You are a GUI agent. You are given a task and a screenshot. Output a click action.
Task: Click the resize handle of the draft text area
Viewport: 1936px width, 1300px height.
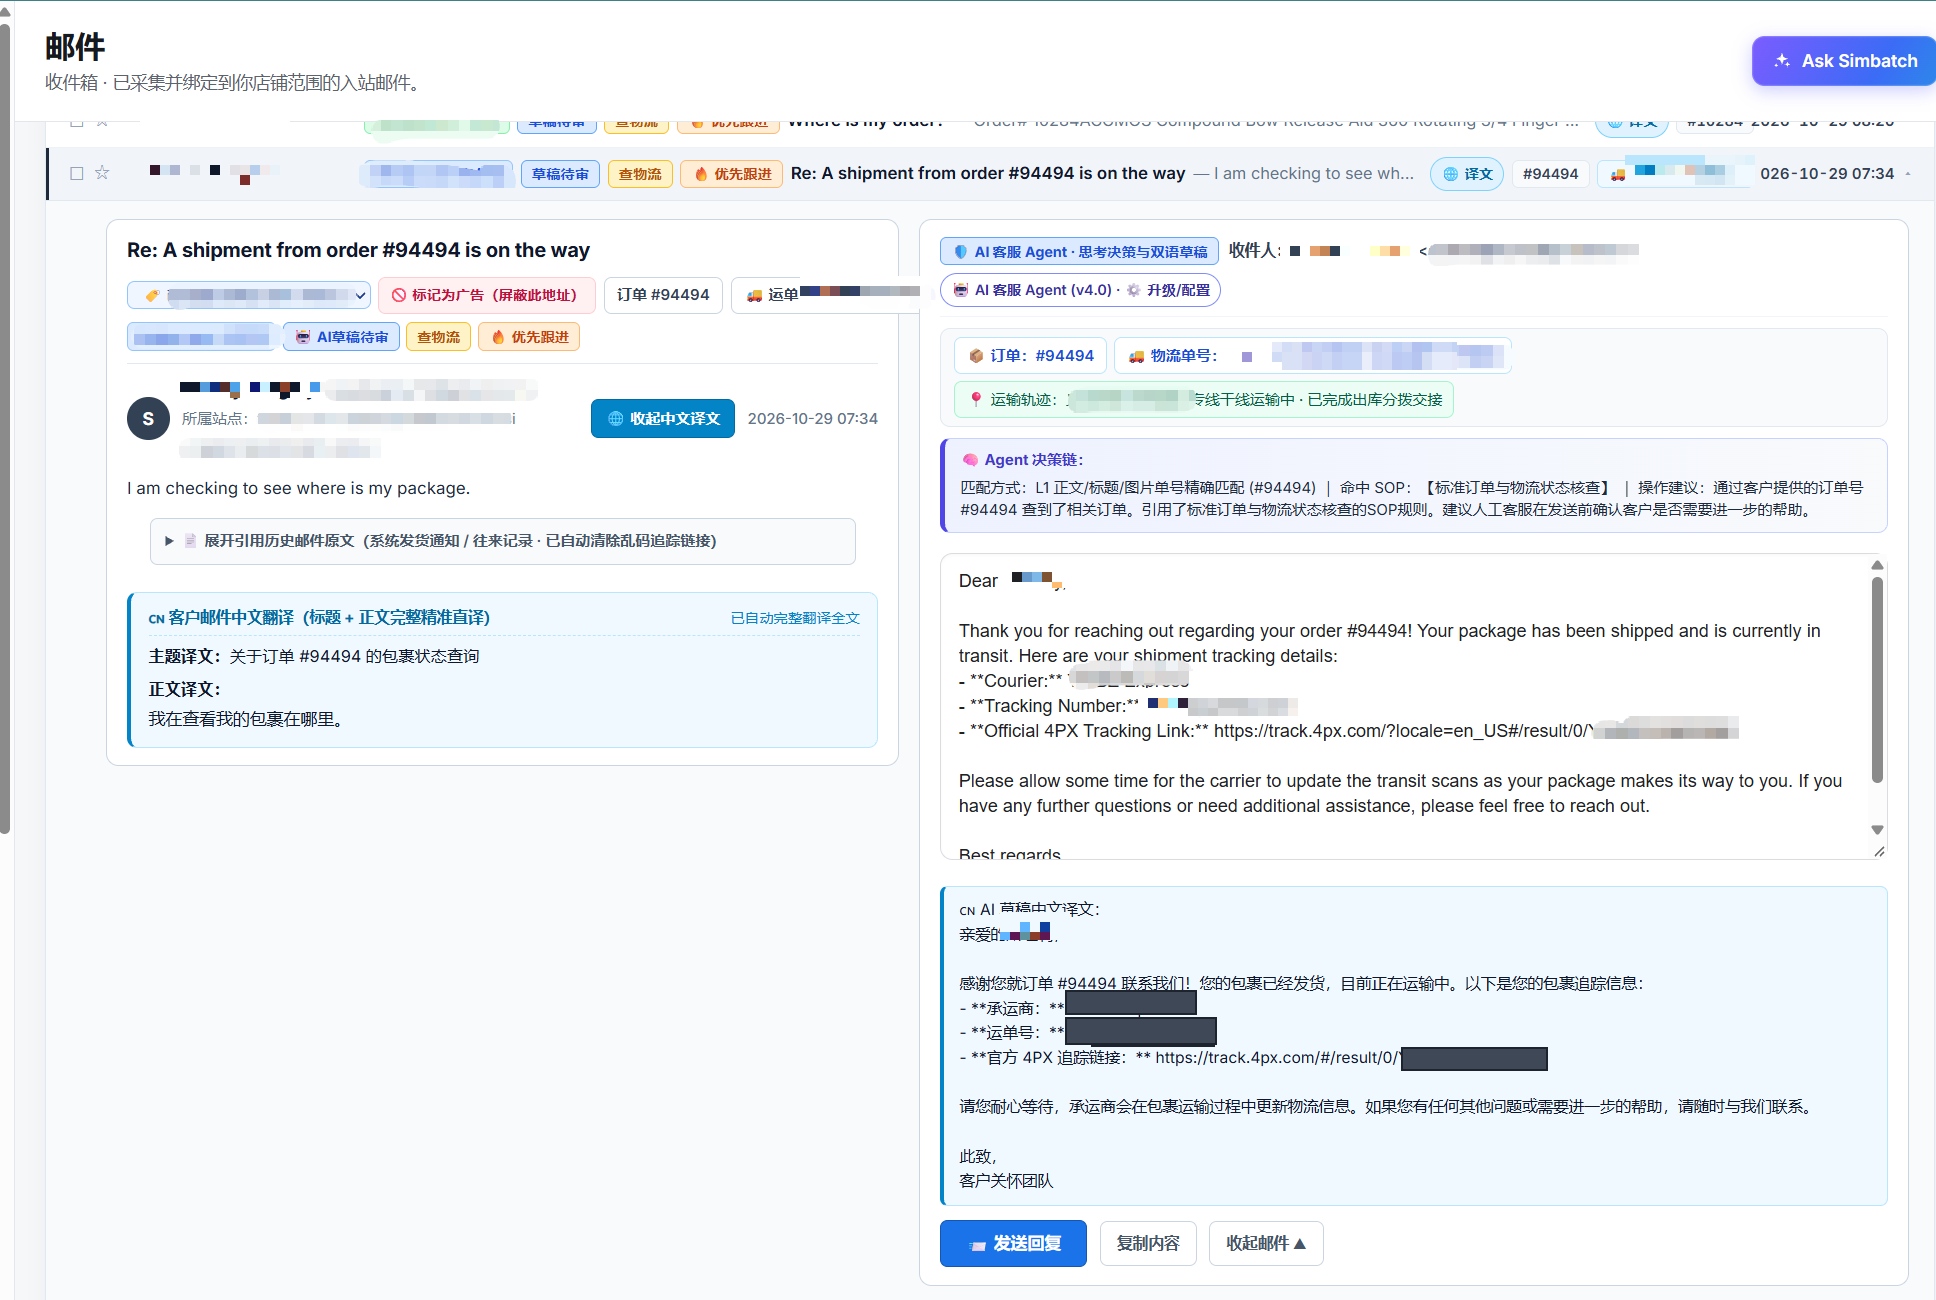pyautogui.click(x=1879, y=852)
